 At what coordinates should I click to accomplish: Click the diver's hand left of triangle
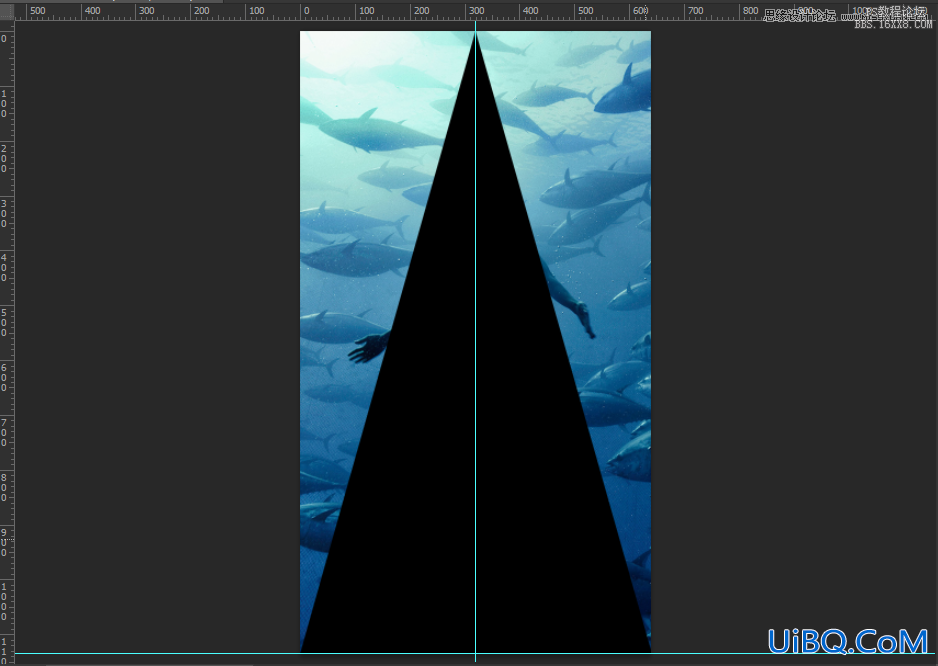pyautogui.click(x=368, y=347)
